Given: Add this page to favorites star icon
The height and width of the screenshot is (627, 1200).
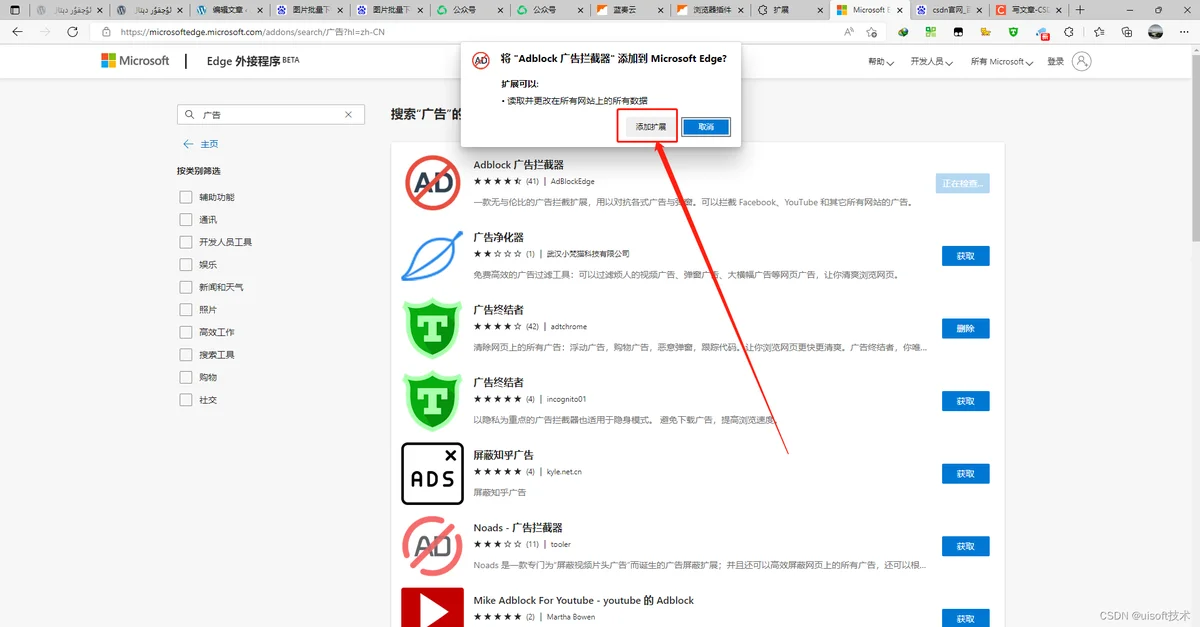Looking at the screenshot, I should click(x=874, y=31).
